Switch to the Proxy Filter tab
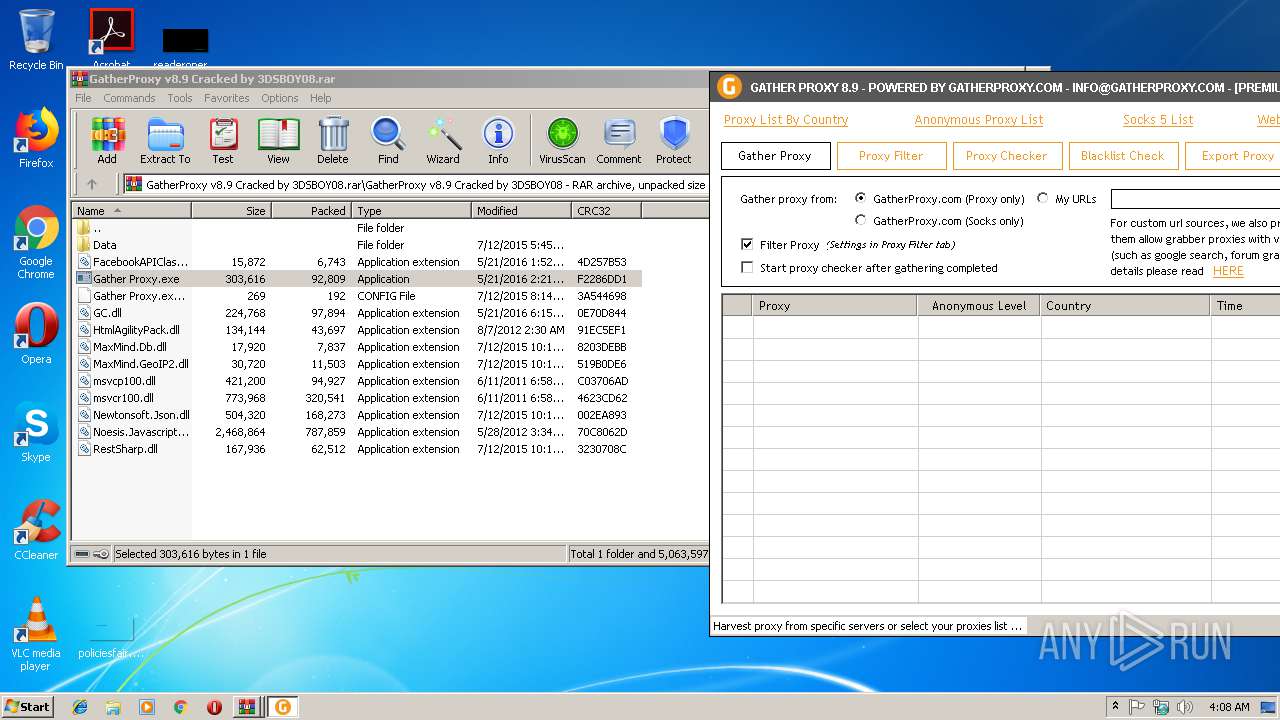1280x720 pixels. coord(891,156)
